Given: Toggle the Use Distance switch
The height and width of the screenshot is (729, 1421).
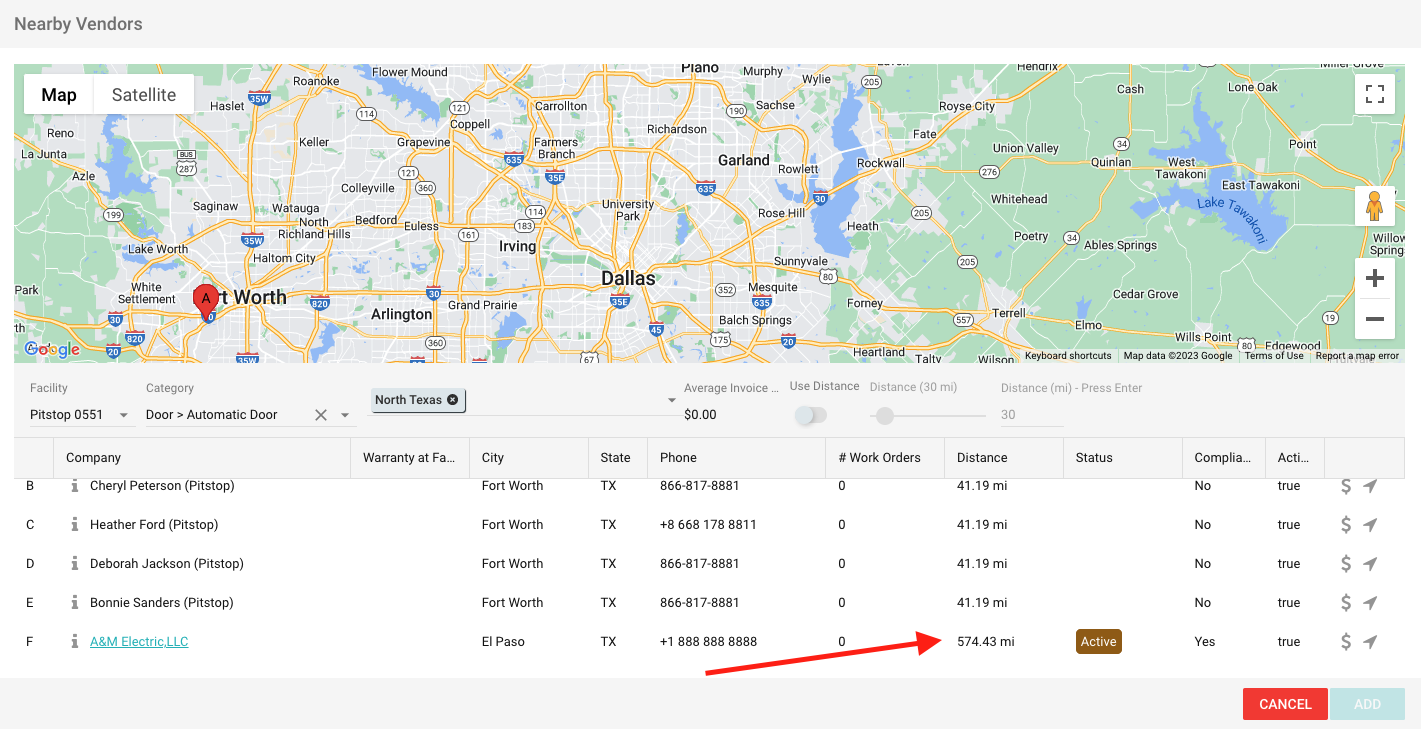Looking at the screenshot, I should [811, 415].
